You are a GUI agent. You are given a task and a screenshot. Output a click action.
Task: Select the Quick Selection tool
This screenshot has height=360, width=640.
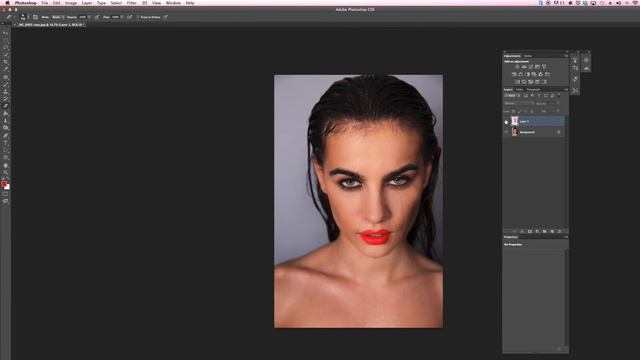[x=6, y=55]
